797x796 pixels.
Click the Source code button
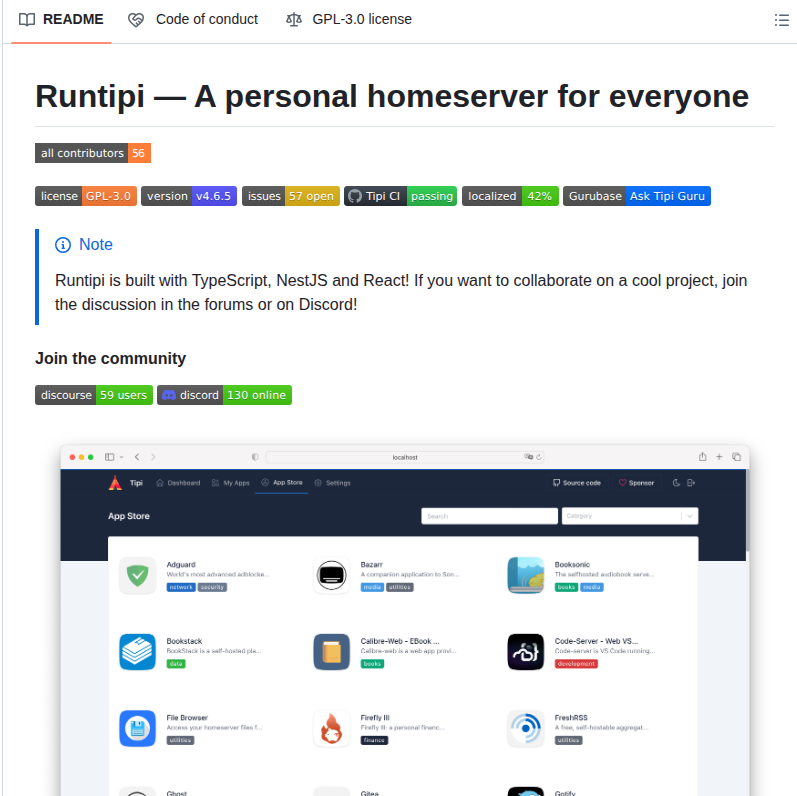pyautogui.click(x=577, y=483)
